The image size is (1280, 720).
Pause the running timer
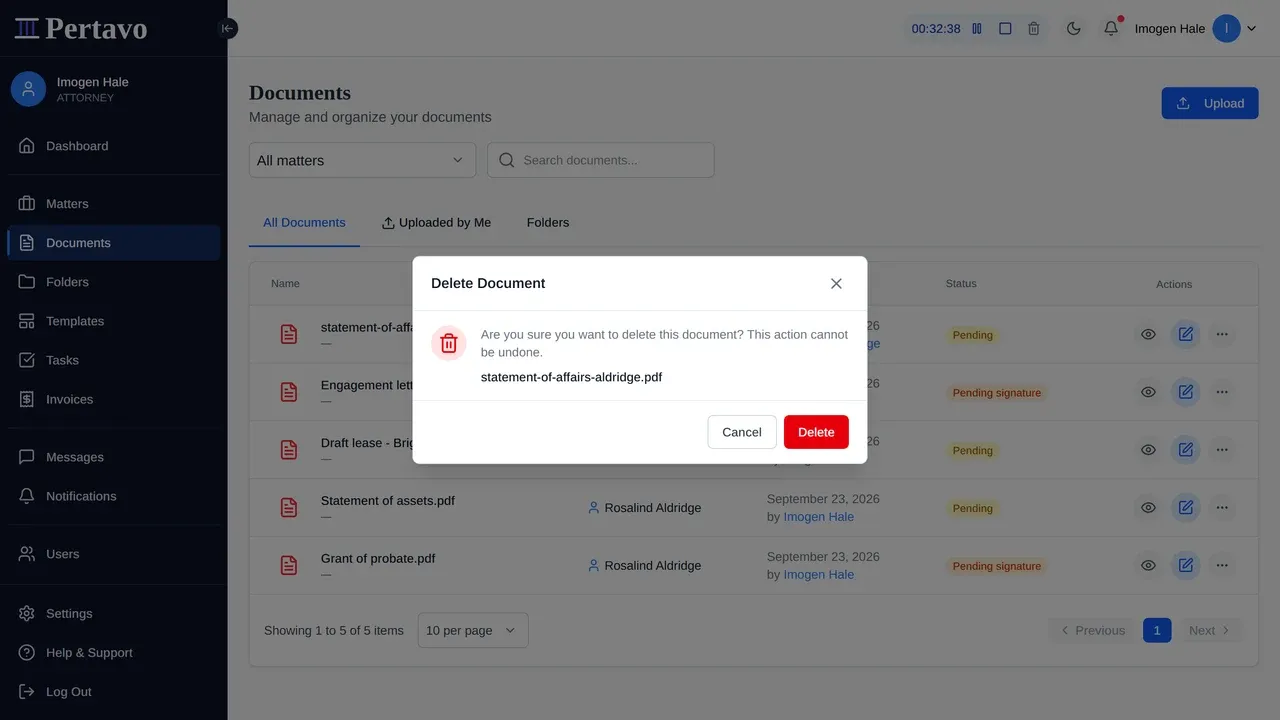click(x=977, y=29)
